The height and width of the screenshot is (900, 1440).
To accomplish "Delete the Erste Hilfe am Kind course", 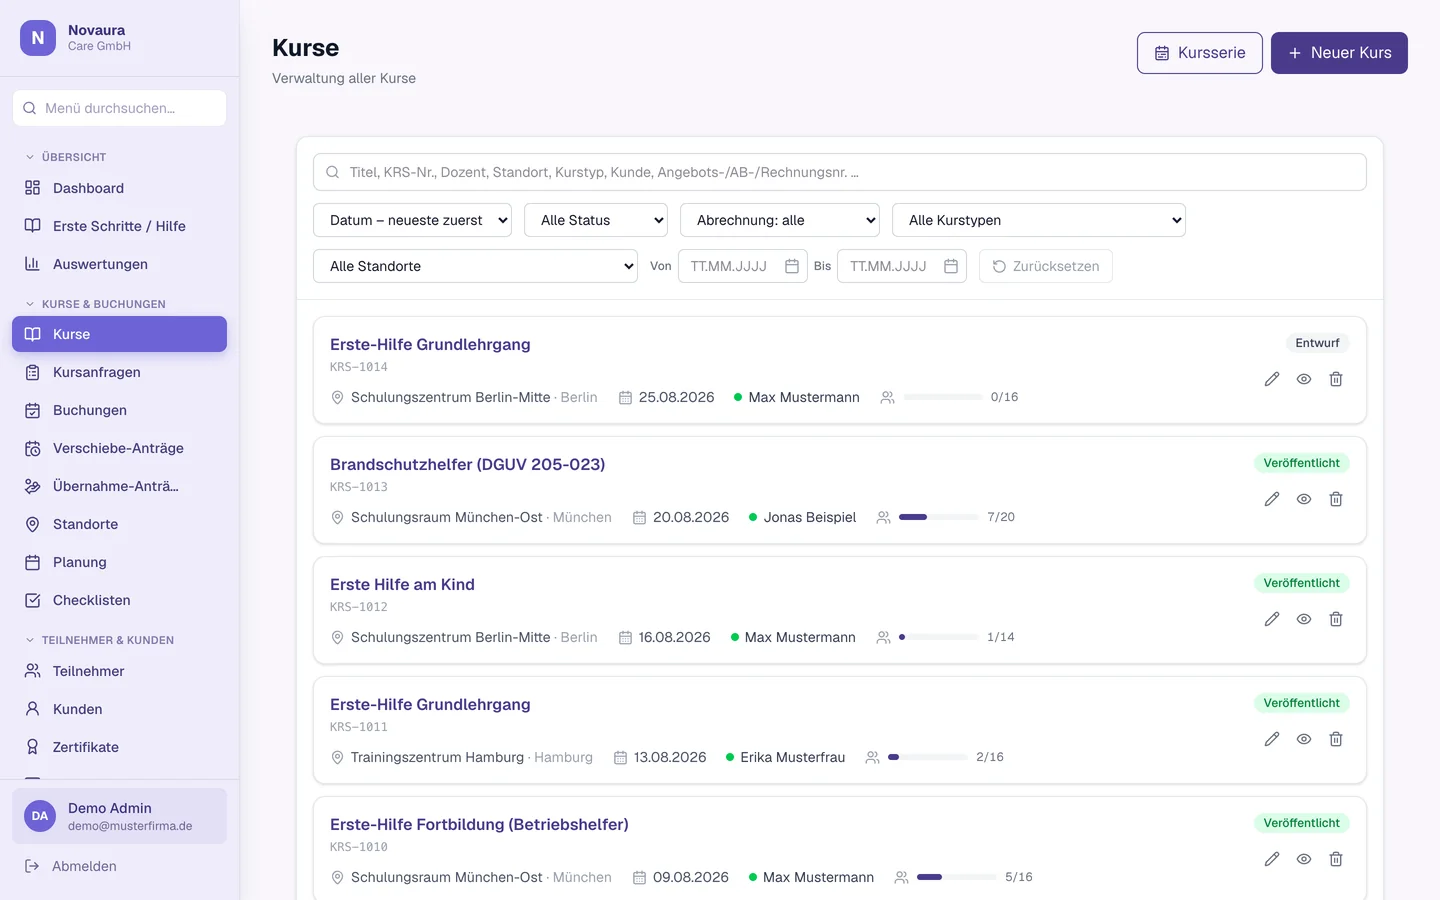I will click(x=1336, y=619).
